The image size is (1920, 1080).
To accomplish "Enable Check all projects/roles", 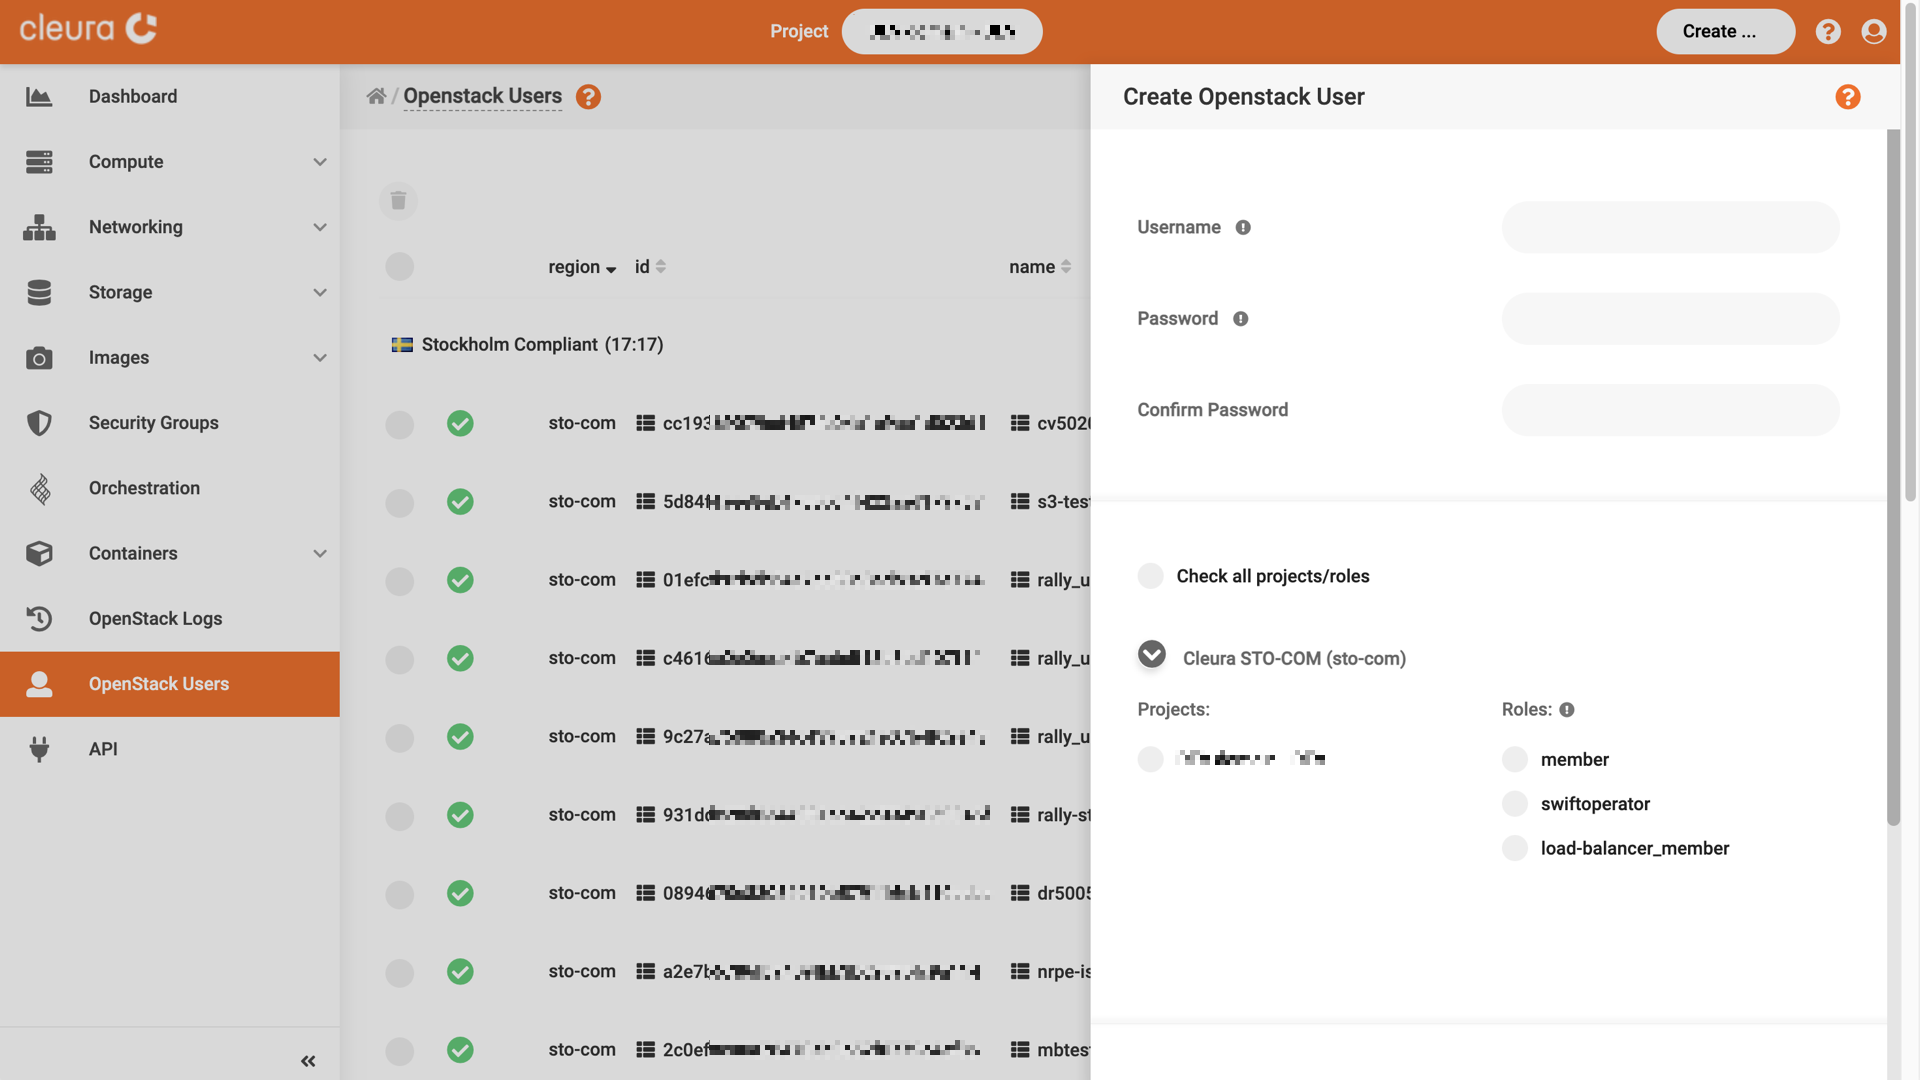I will 1151,576.
